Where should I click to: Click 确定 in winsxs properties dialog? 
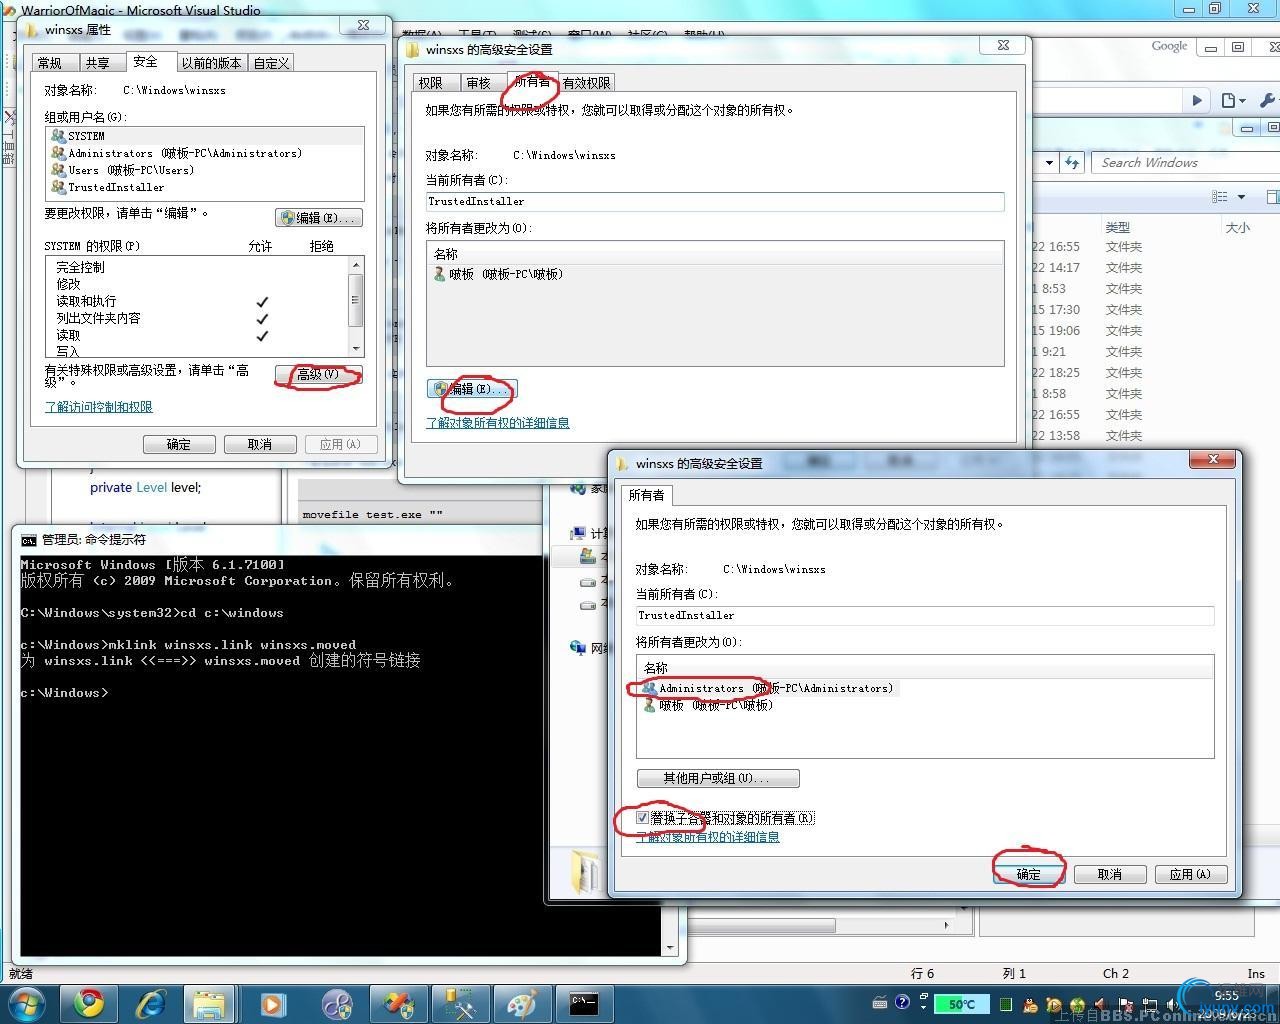click(x=179, y=444)
